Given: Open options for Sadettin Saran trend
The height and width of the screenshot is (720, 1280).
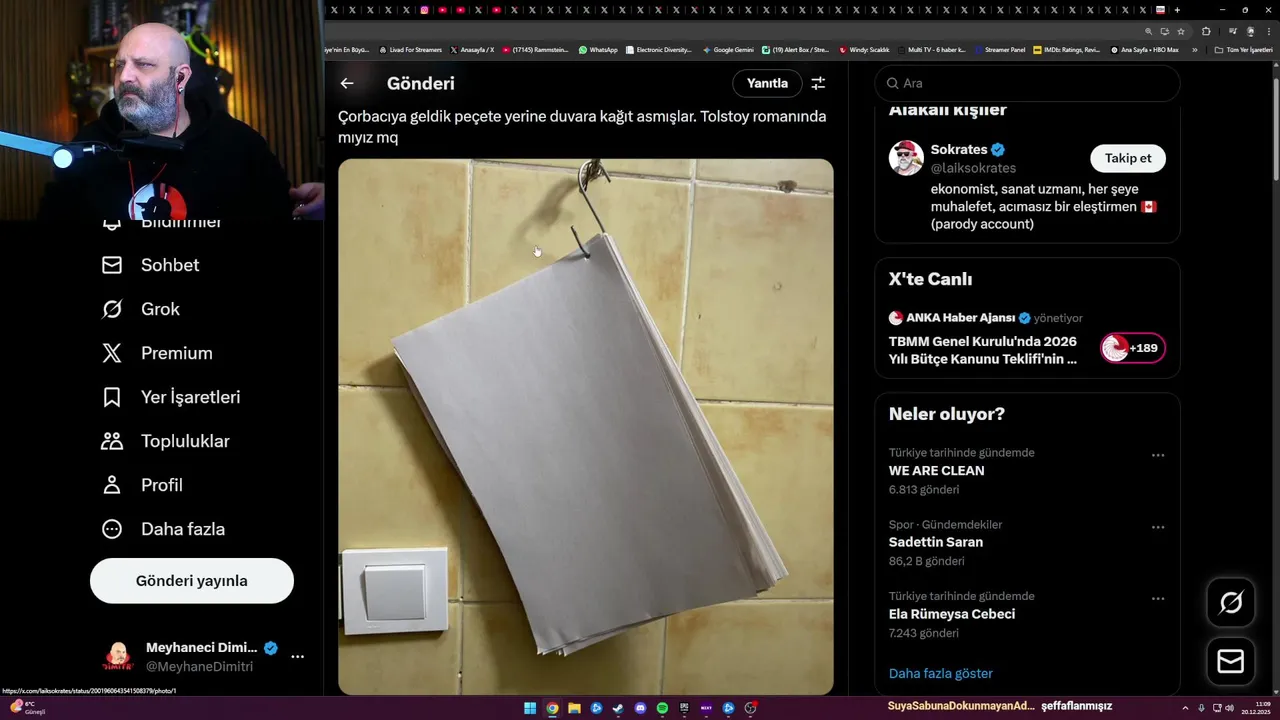Looking at the screenshot, I should (1158, 527).
